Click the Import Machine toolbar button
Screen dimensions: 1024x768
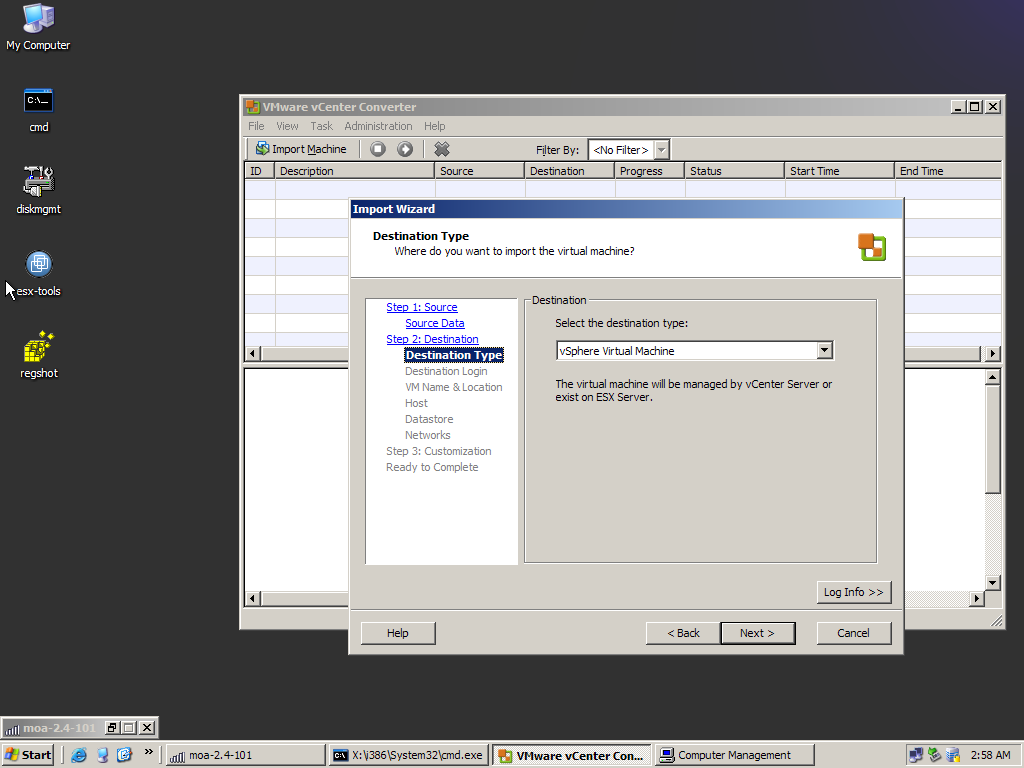pyautogui.click(x=301, y=150)
